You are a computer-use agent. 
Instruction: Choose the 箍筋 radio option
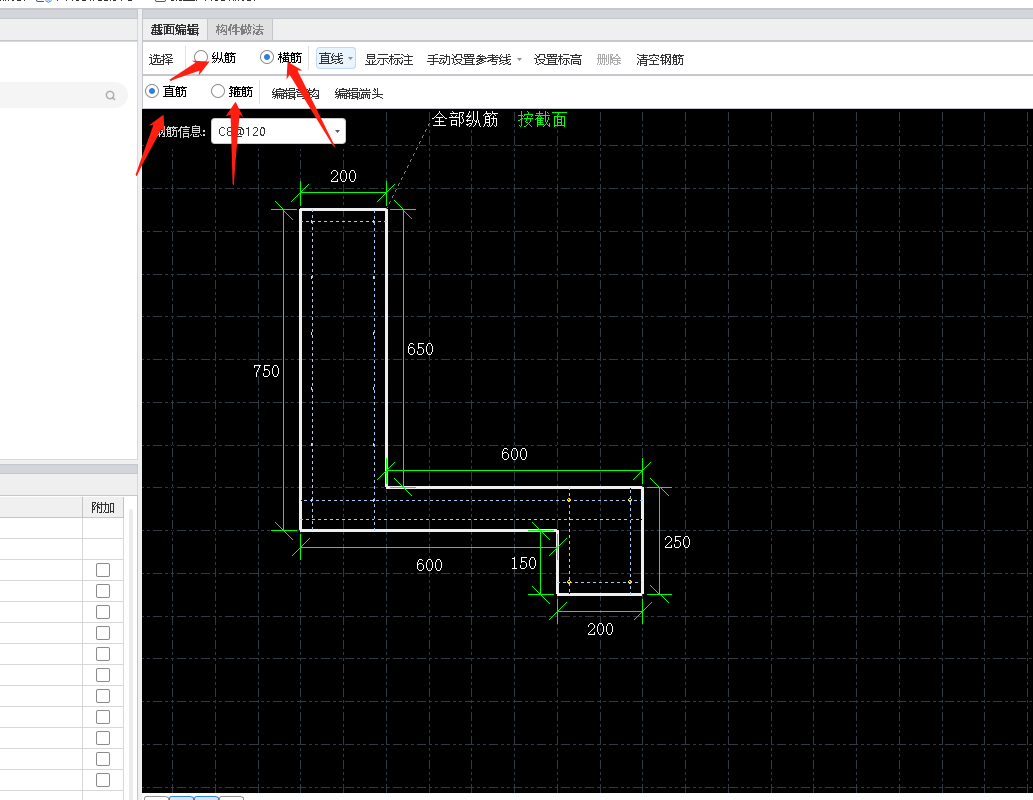218,91
